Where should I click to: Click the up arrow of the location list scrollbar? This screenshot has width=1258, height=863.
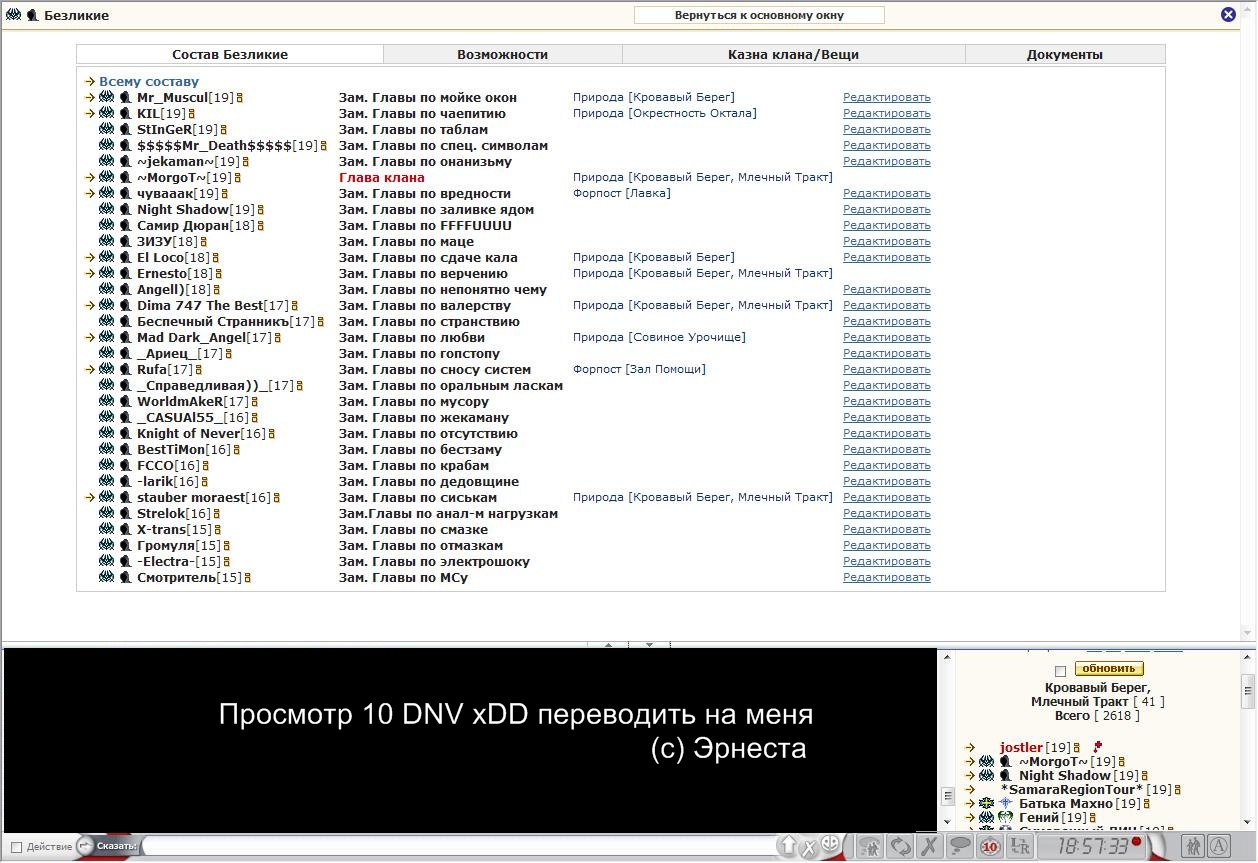pyautogui.click(x=1248, y=656)
